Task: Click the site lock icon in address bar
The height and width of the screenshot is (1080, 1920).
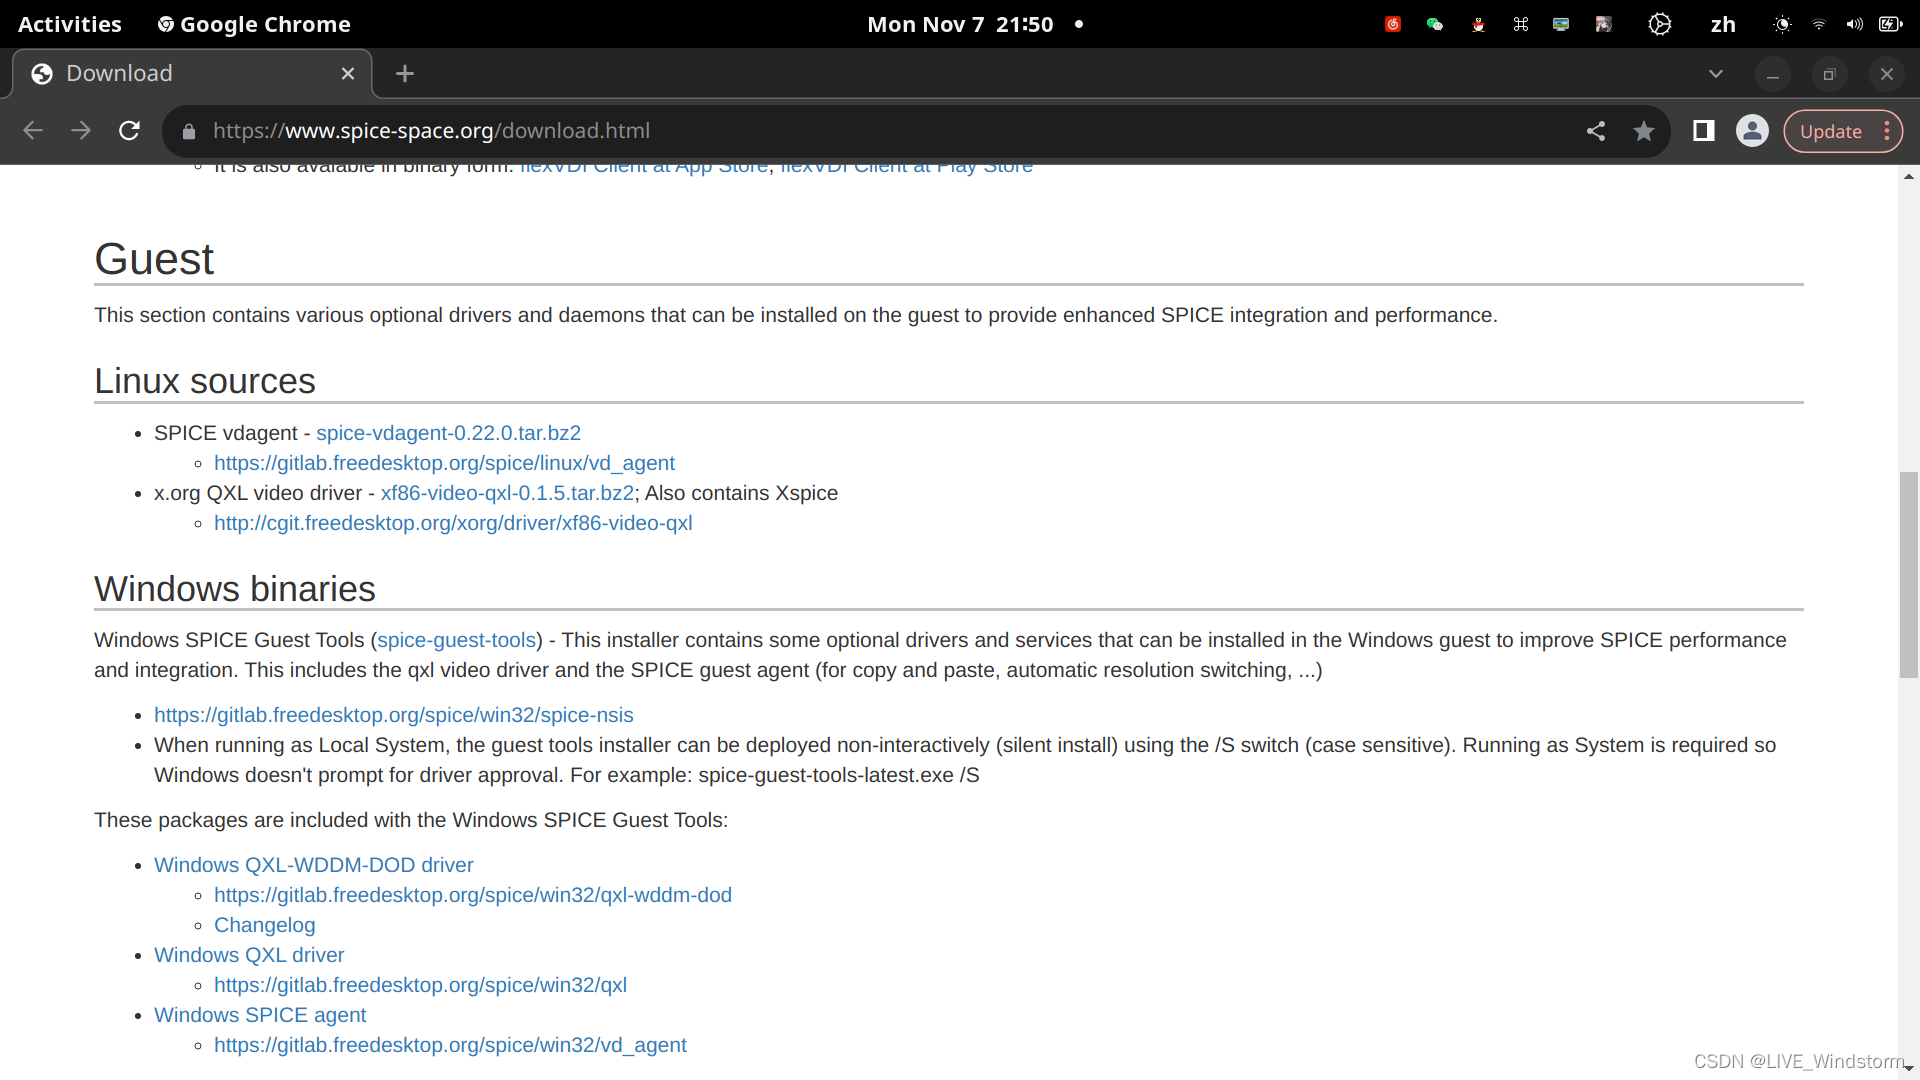Action: [189, 131]
